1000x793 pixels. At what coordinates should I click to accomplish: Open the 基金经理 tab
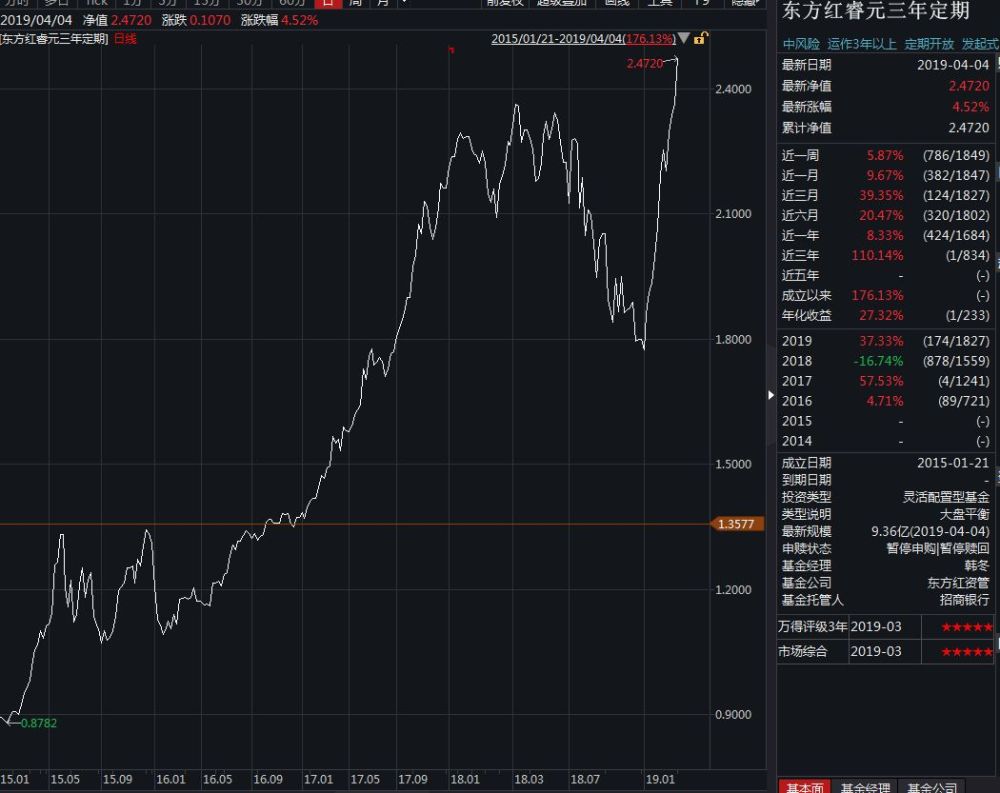pos(865,787)
